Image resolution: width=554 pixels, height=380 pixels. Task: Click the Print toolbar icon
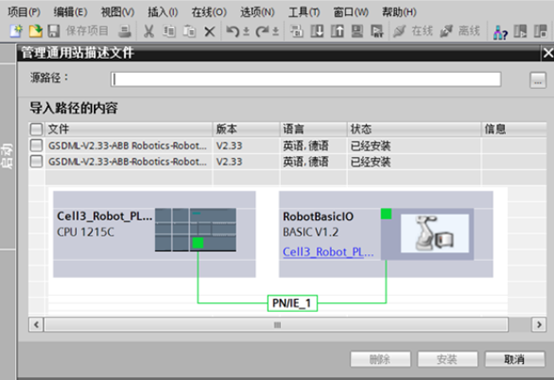[125, 31]
